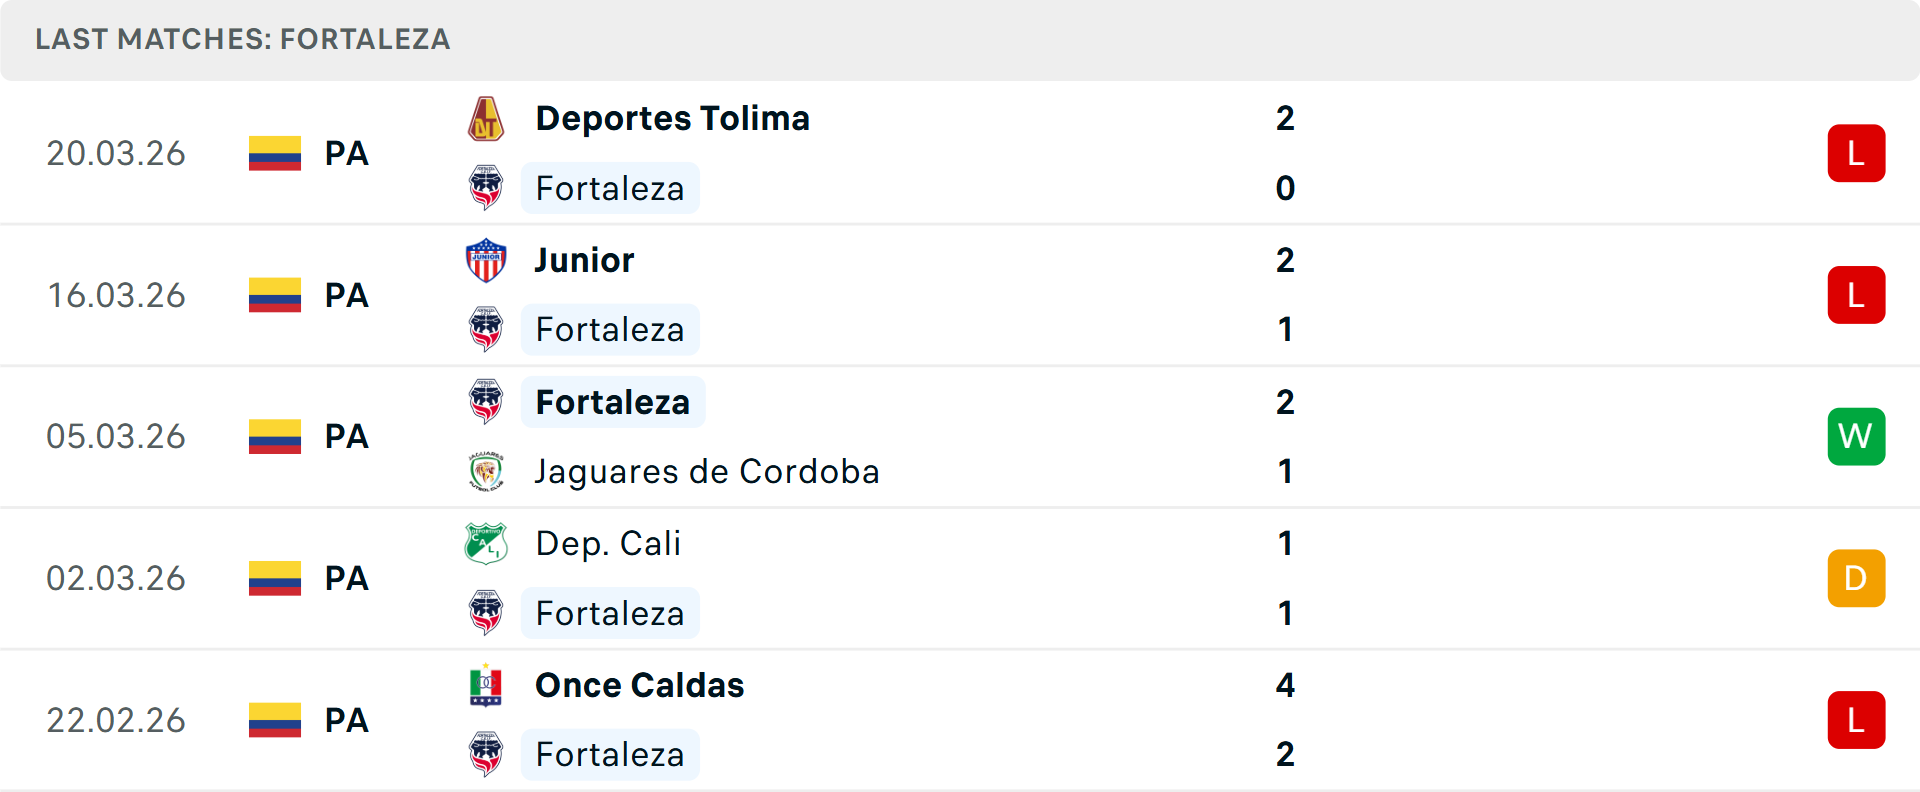This screenshot has width=1920, height=792.
Task: Click Colombia flag on the 16.03.26 row
Action: pos(275,295)
